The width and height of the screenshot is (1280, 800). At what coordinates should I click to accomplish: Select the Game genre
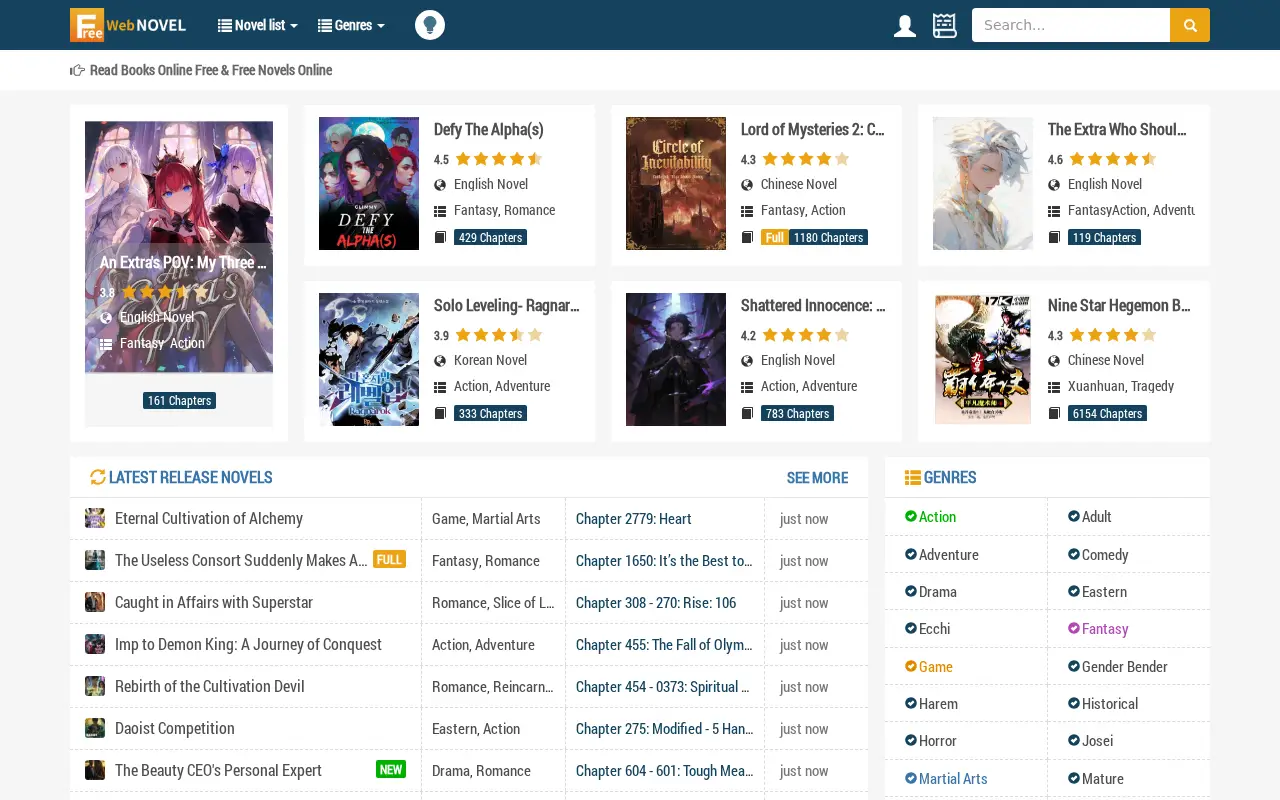[x=929, y=666]
